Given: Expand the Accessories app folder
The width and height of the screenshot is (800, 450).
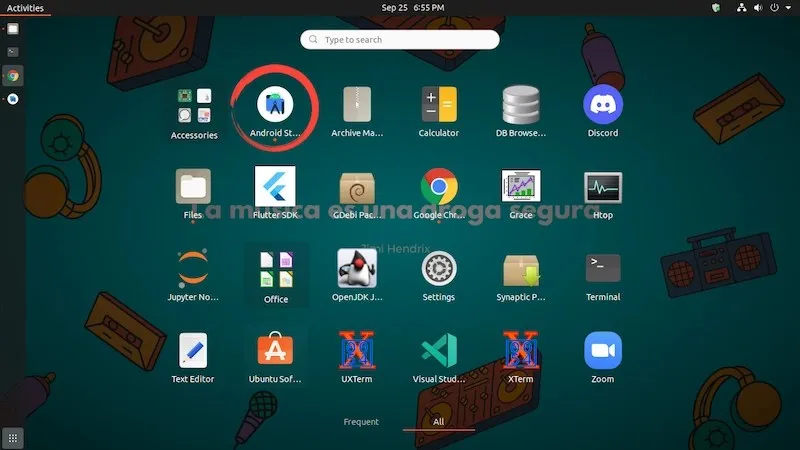Looking at the screenshot, I should click(193, 107).
